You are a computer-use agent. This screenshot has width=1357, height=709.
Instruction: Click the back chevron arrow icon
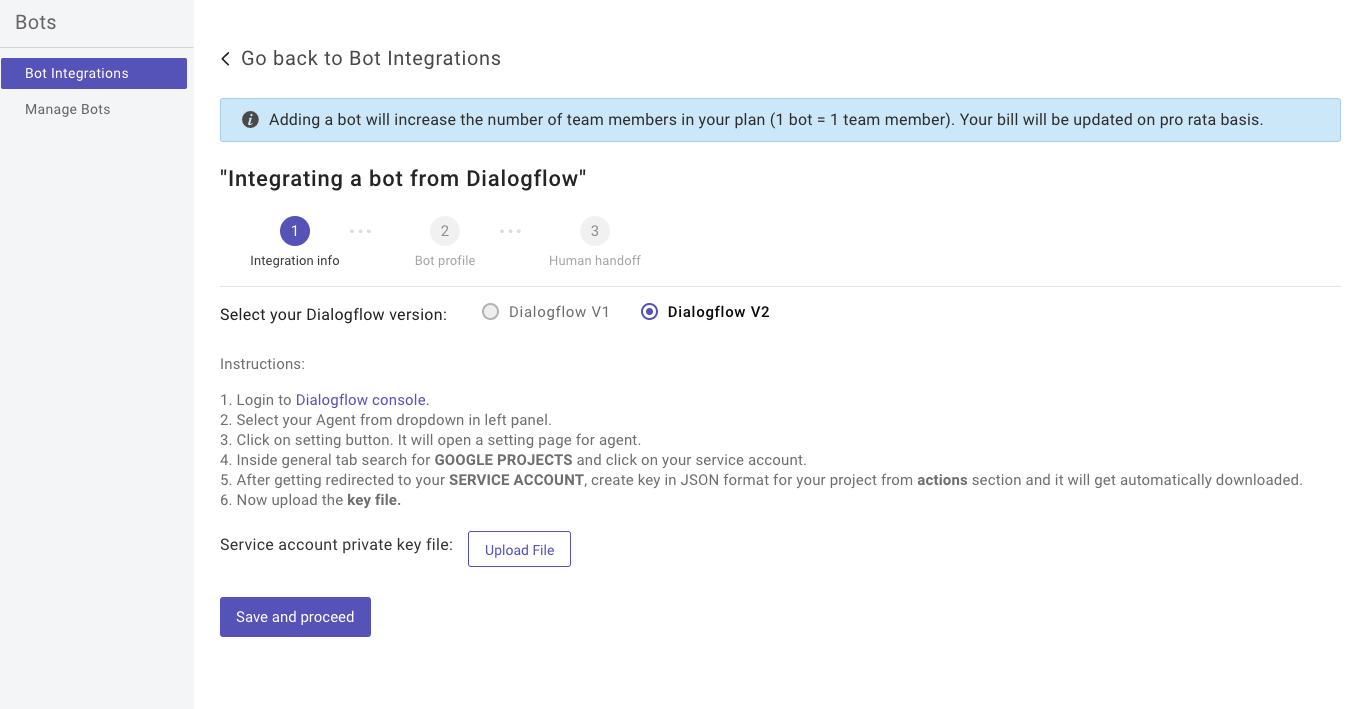pyautogui.click(x=226, y=59)
